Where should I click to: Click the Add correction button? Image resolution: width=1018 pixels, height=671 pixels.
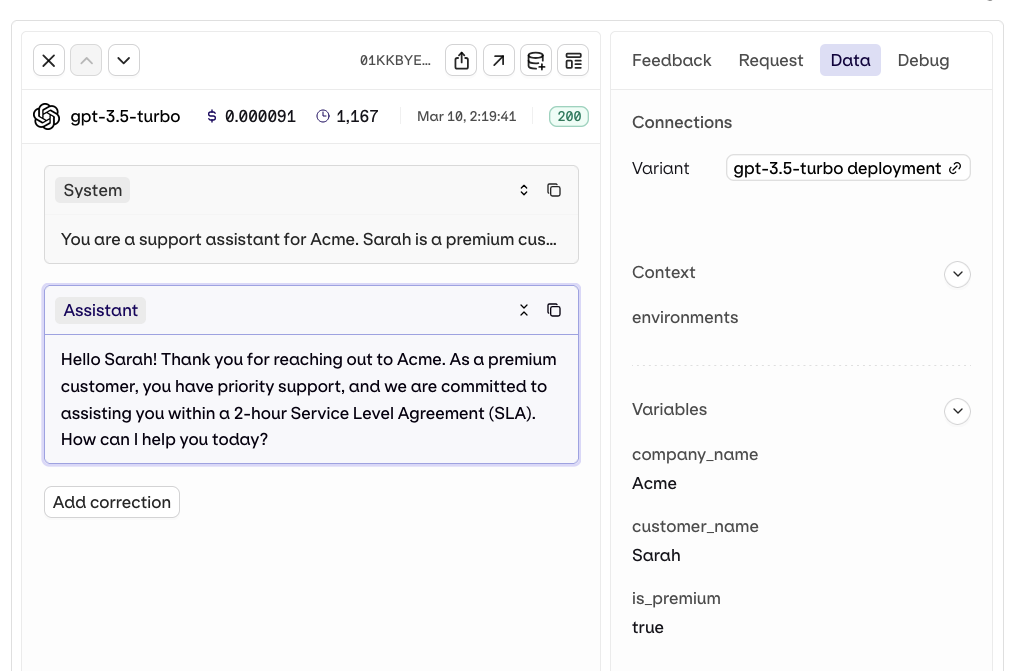pyautogui.click(x=112, y=502)
